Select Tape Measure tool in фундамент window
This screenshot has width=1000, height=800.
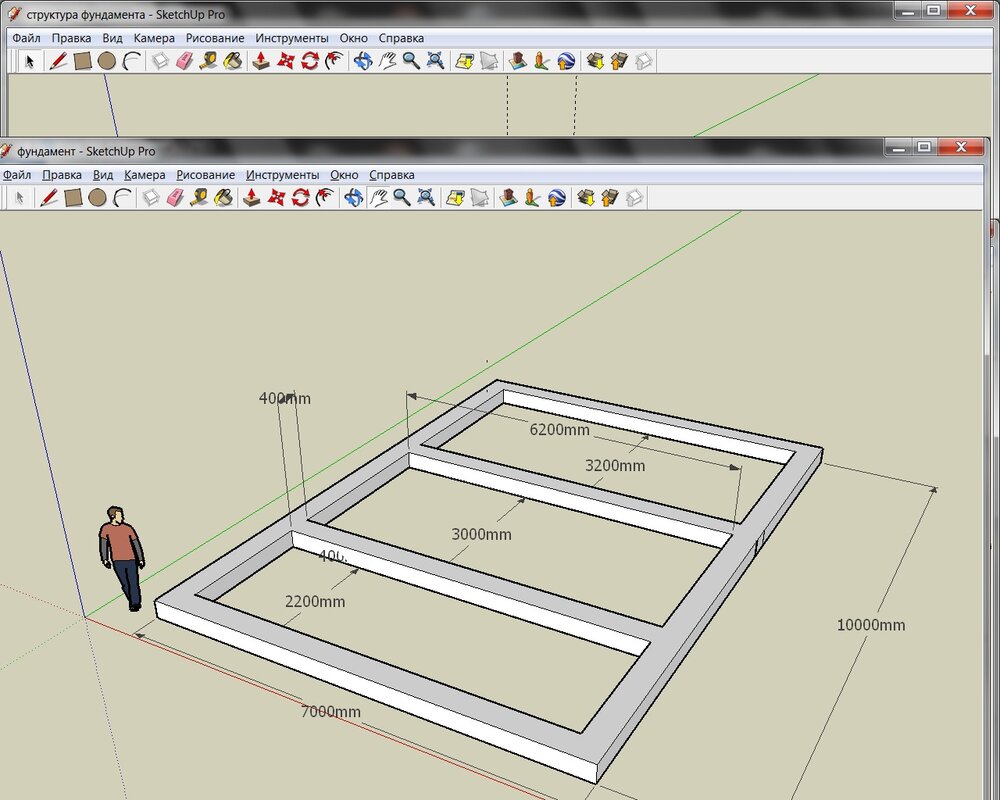199,198
